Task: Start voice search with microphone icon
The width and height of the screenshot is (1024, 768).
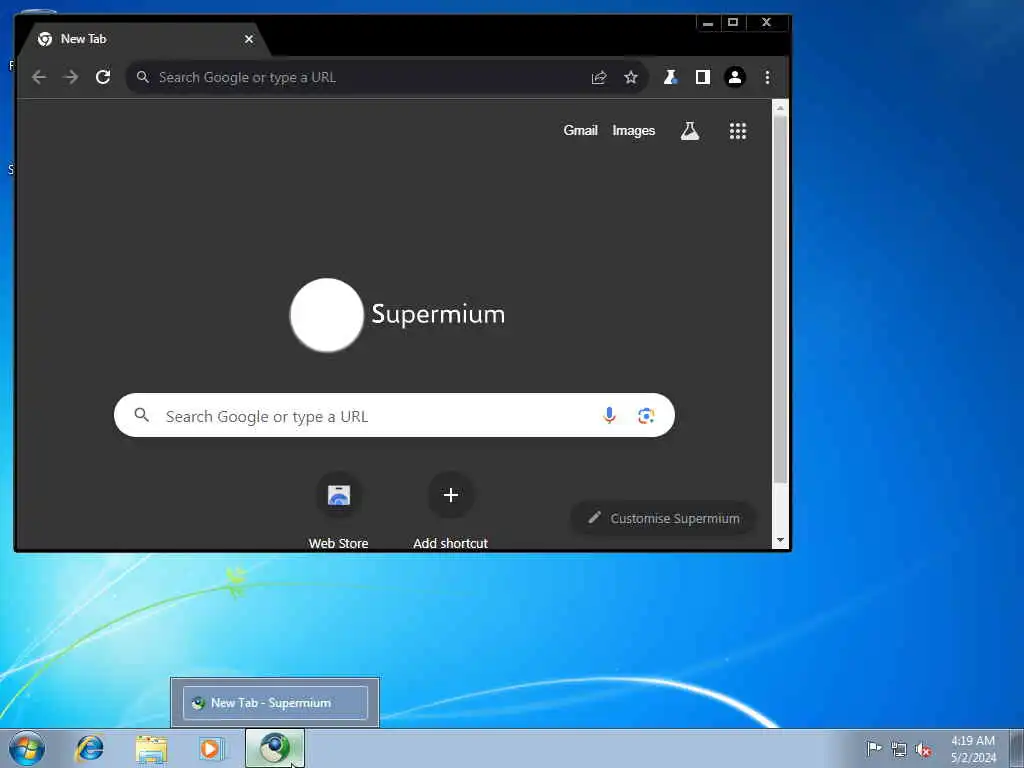Action: click(609, 415)
